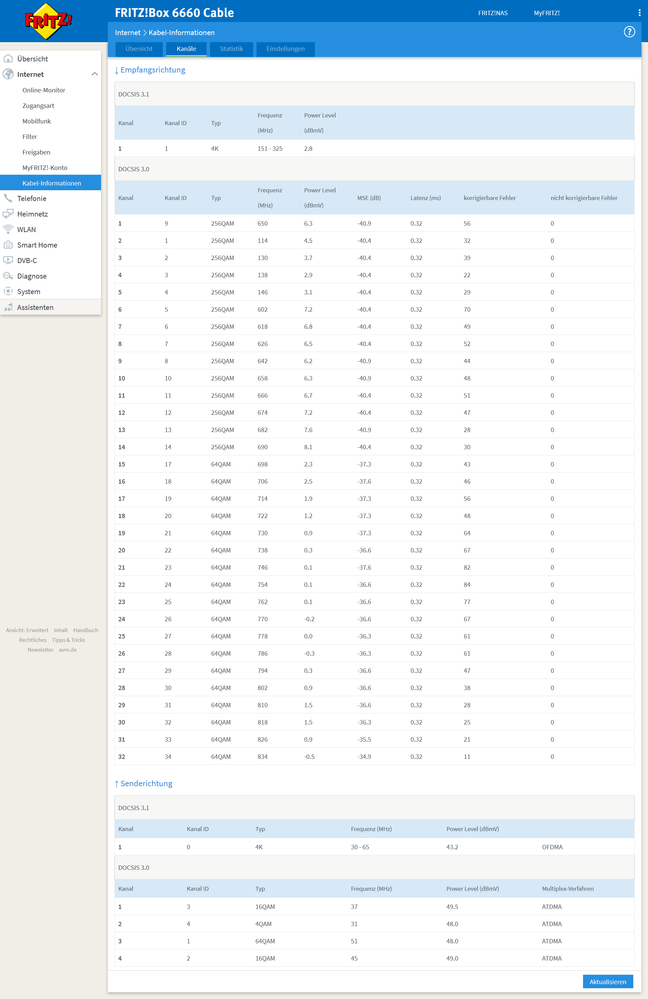Open MyFRITZ! in header
The width and height of the screenshot is (648, 999).
point(547,13)
